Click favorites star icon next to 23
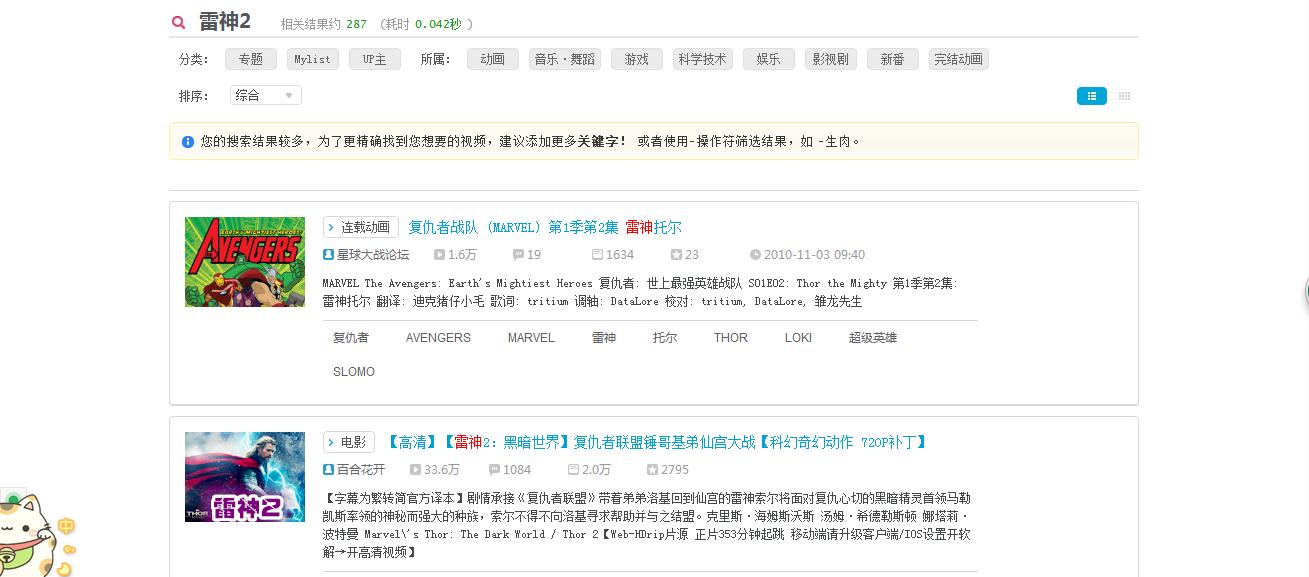 point(676,255)
